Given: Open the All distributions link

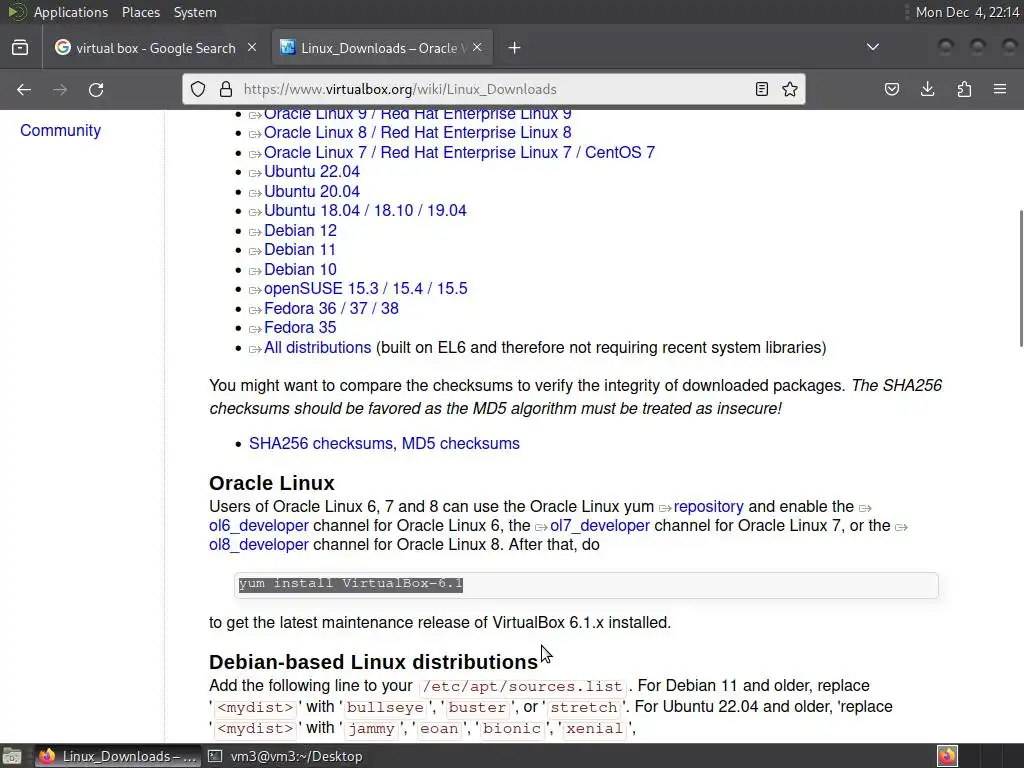Looking at the screenshot, I should [x=317, y=347].
